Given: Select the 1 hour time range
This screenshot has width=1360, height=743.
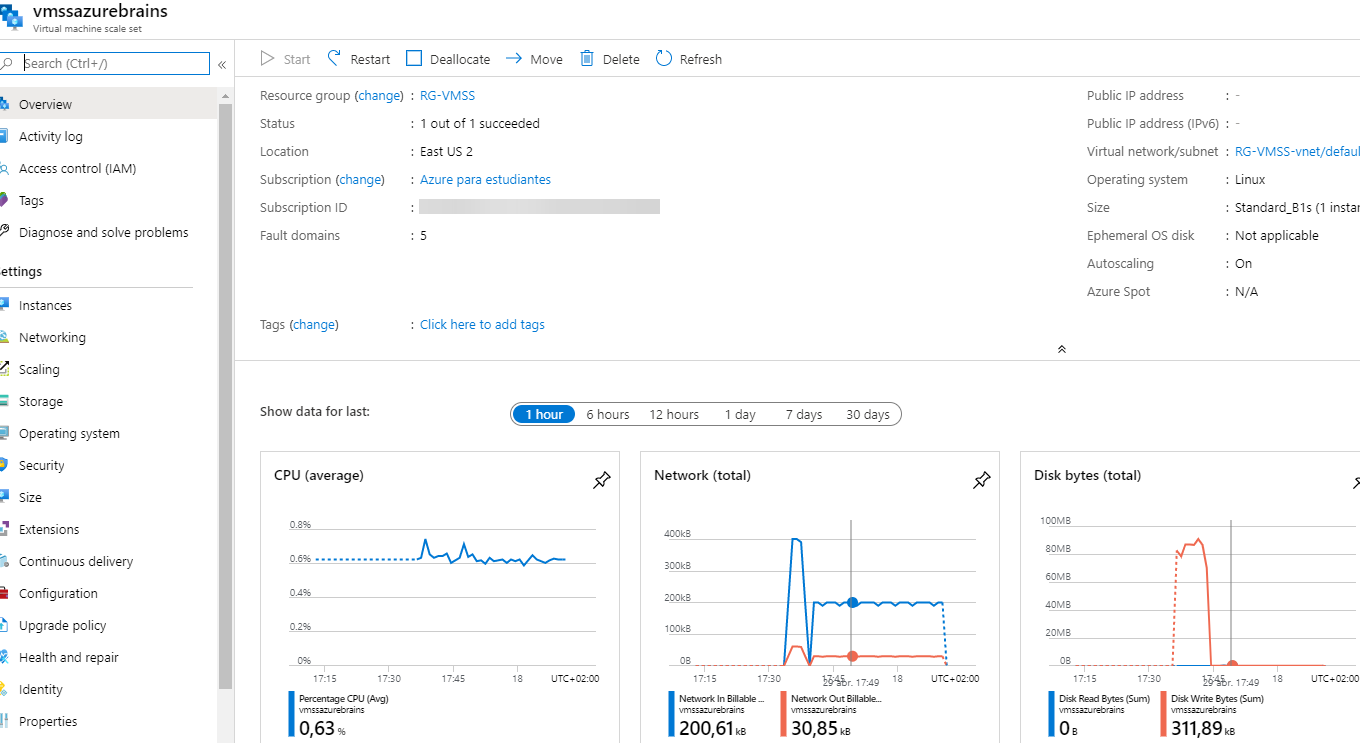Looking at the screenshot, I should (x=544, y=414).
